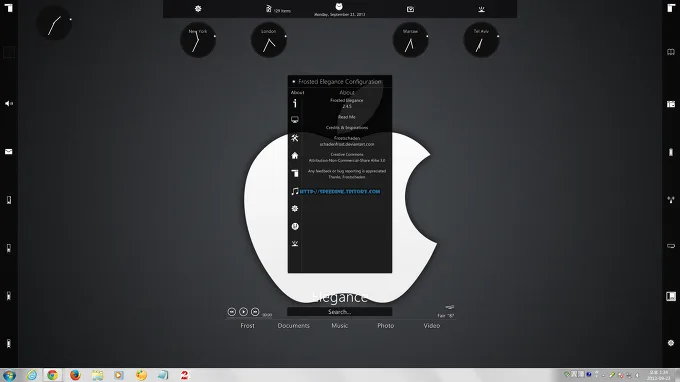Open the Photo launcher tab

point(386,326)
